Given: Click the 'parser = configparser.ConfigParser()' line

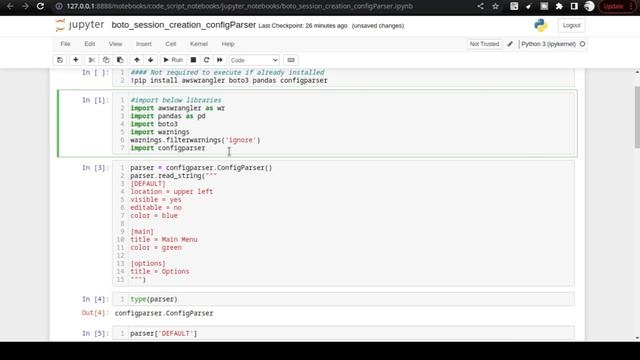Looking at the screenshot, I should point(201,168).
